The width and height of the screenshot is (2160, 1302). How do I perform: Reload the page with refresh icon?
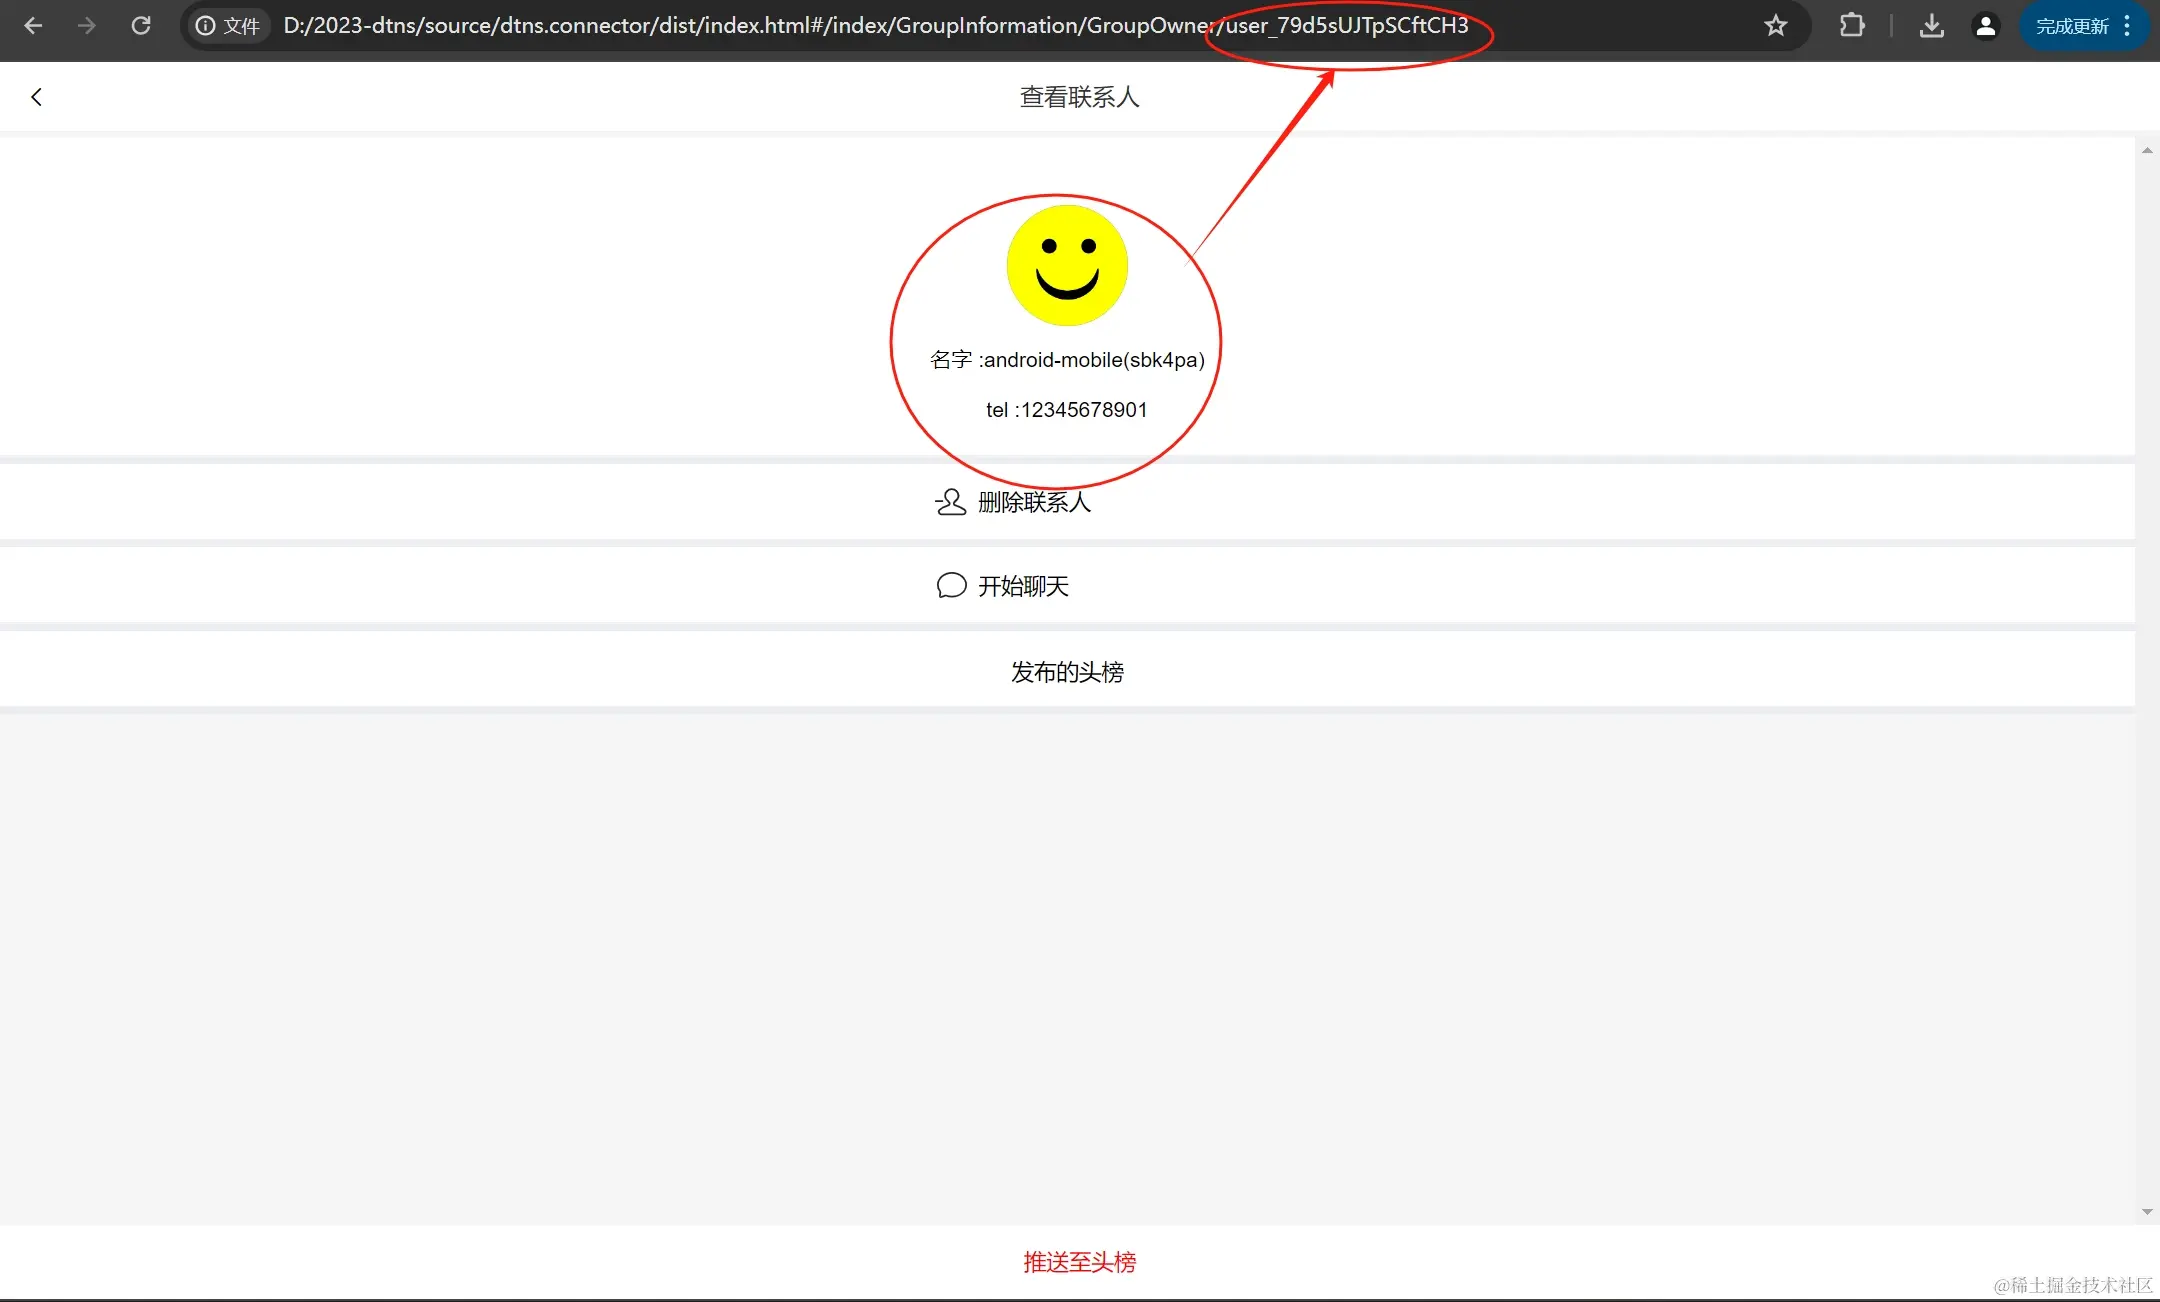(141, 26)
